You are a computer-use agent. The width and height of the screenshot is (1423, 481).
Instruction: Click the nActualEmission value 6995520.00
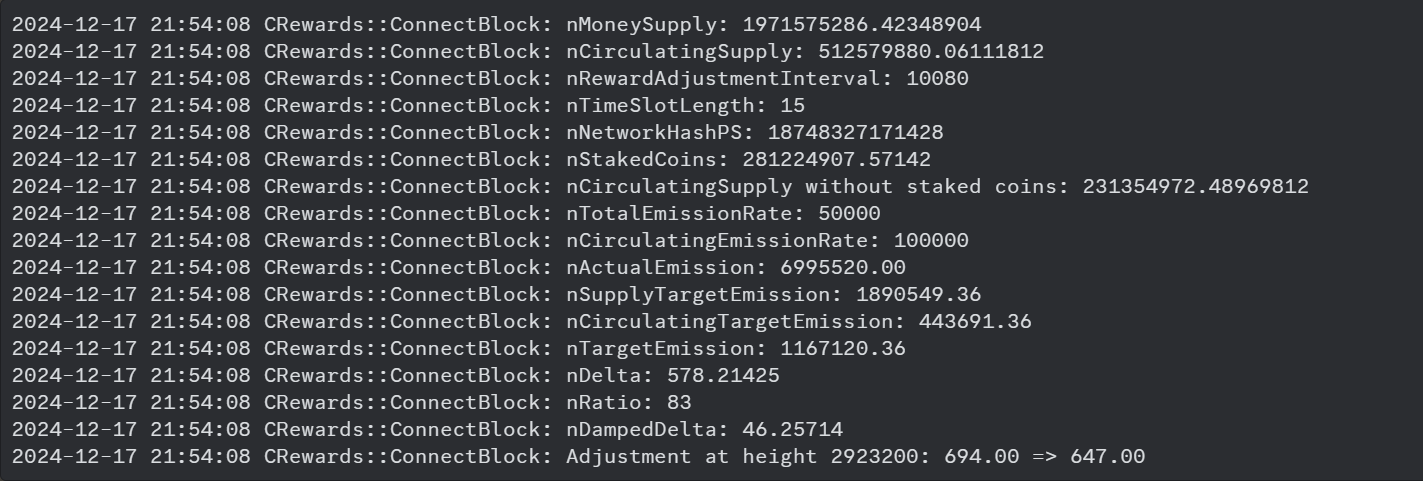click(848, 267)
